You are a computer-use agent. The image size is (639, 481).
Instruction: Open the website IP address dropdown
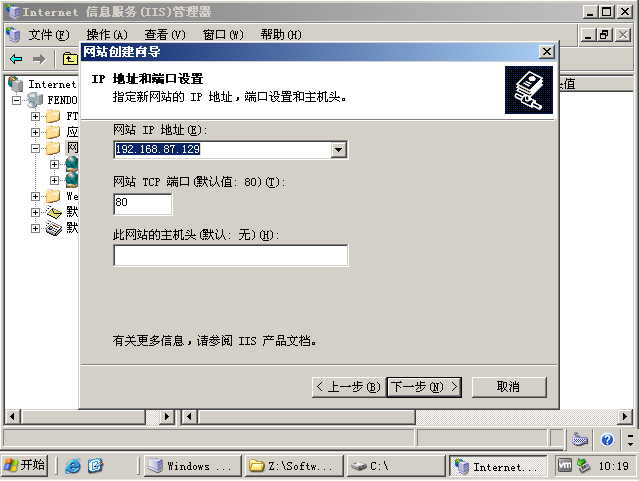[338, 150]
